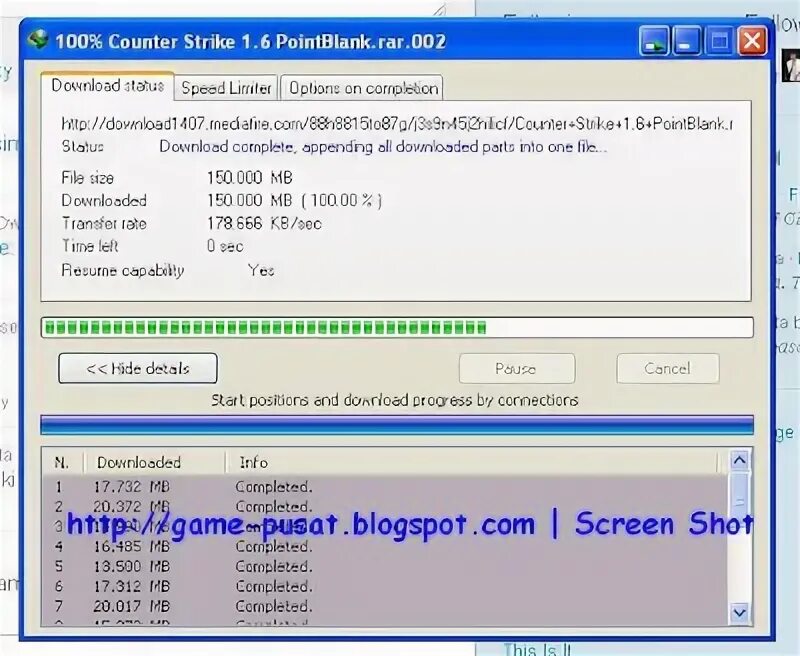
Task: Click the scroll down arrow in connections list
Action: coord(740,612)
